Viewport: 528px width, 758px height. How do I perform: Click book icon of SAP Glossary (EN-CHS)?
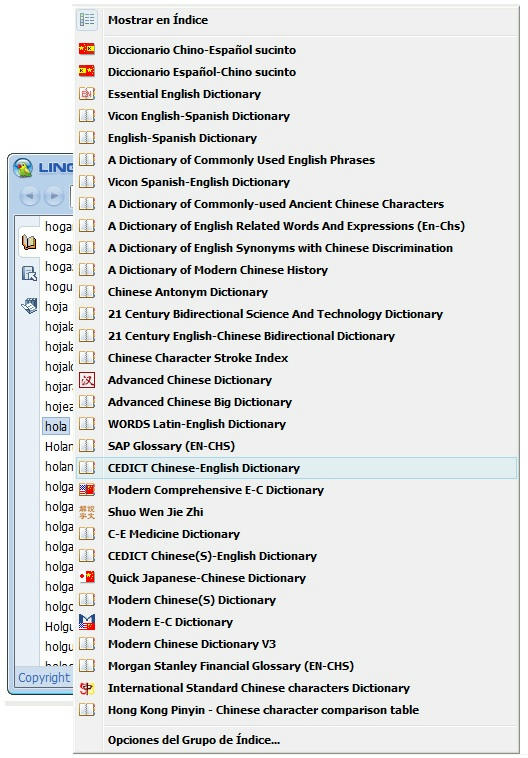[x=87, y=446]
